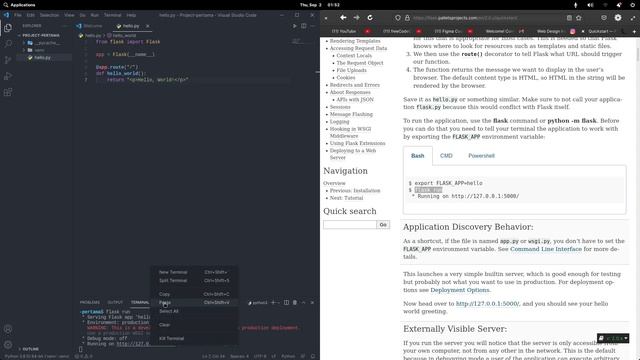Viewport: 640px width, 360px height.
Task: Click the padlock icon in the address bar
Action: click(x=407, y=18)
